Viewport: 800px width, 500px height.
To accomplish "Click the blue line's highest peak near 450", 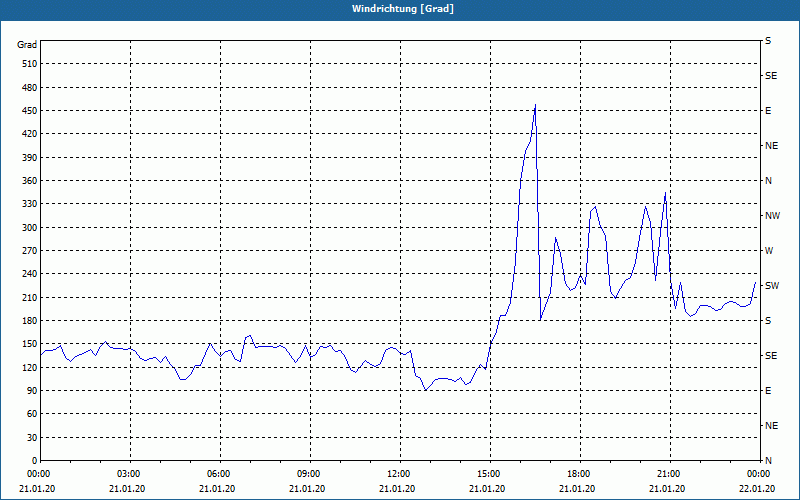I will pos(535,105).
